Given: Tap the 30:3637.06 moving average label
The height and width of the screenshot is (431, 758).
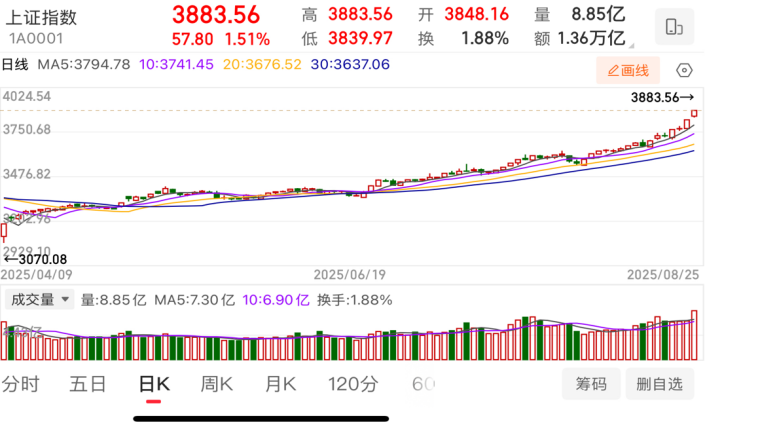Looking at the screenshot, I should [x=350, y=64].
